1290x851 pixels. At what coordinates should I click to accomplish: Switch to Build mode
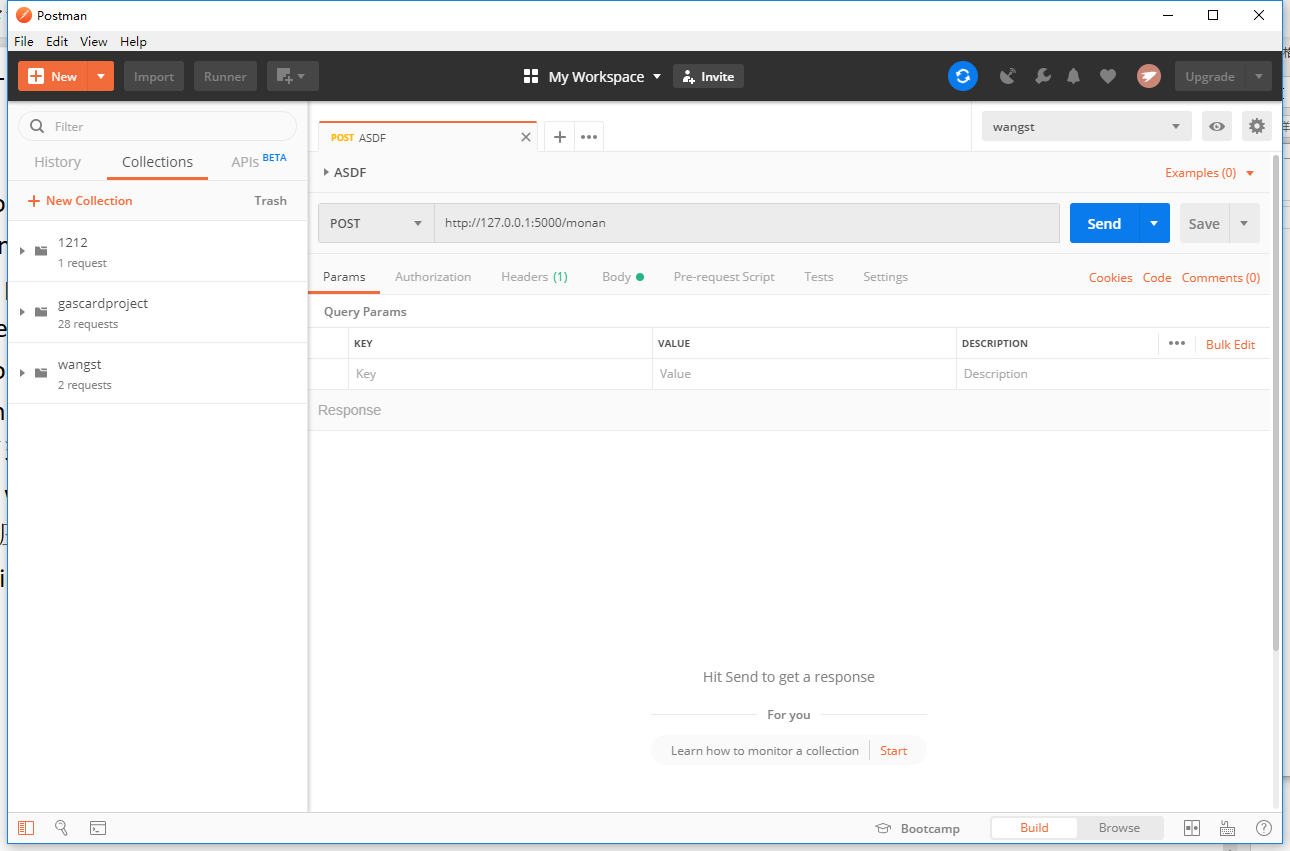pos(1034,828)
